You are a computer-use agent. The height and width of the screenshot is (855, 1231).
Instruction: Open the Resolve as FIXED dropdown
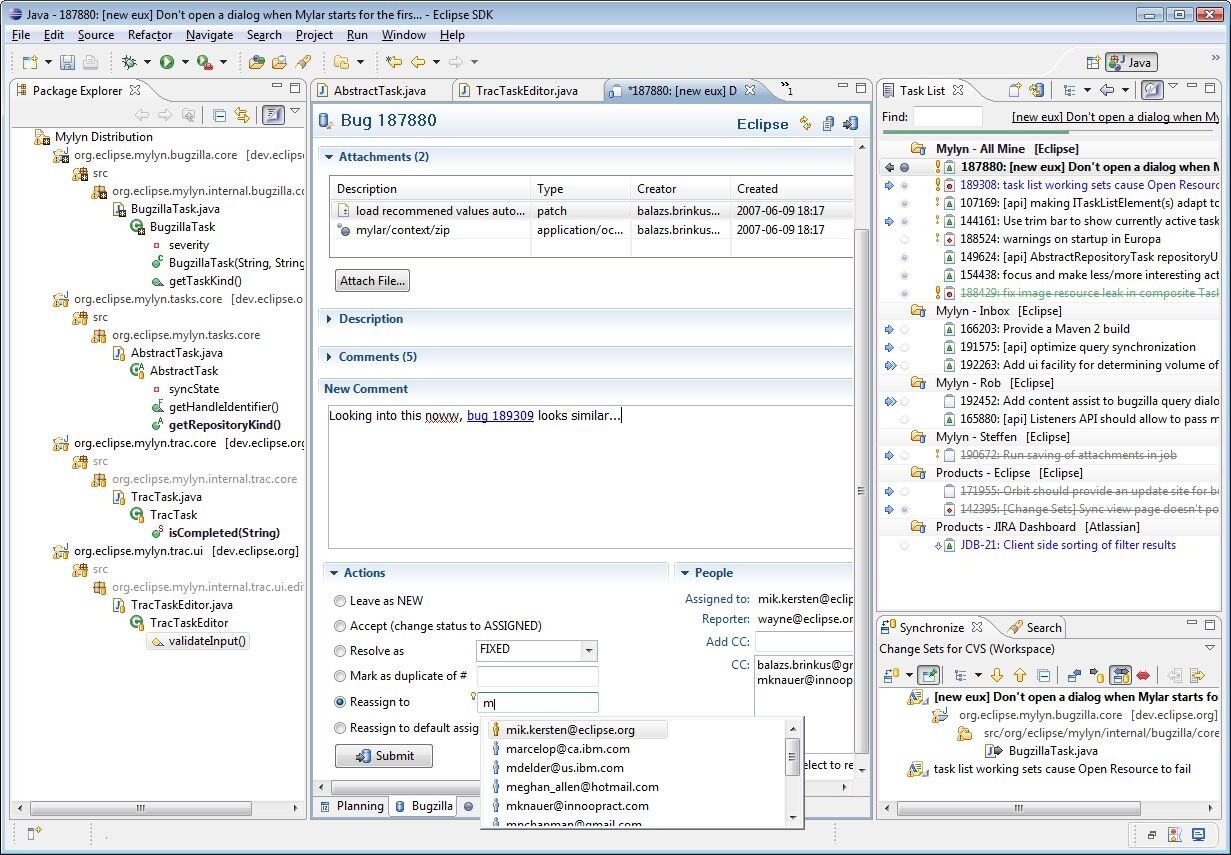tap(589, 650)
